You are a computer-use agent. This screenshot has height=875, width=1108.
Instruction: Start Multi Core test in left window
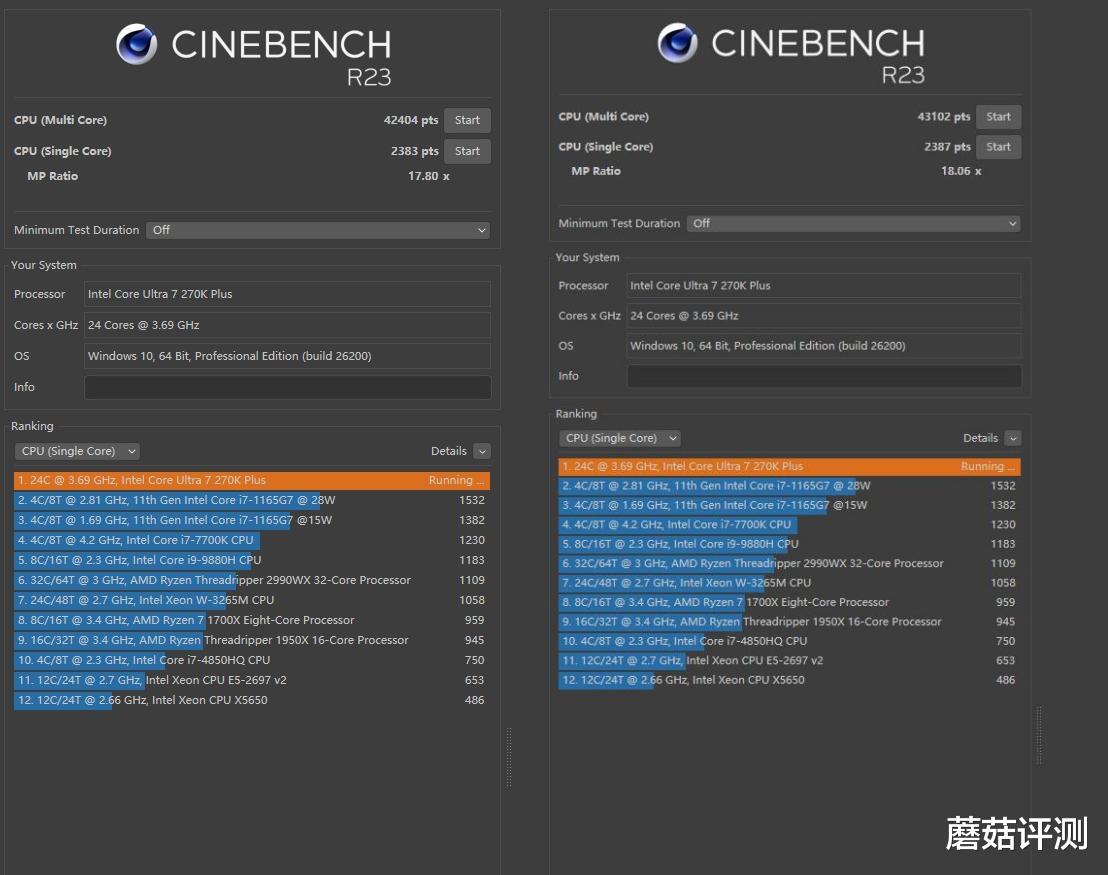point(467,120)
